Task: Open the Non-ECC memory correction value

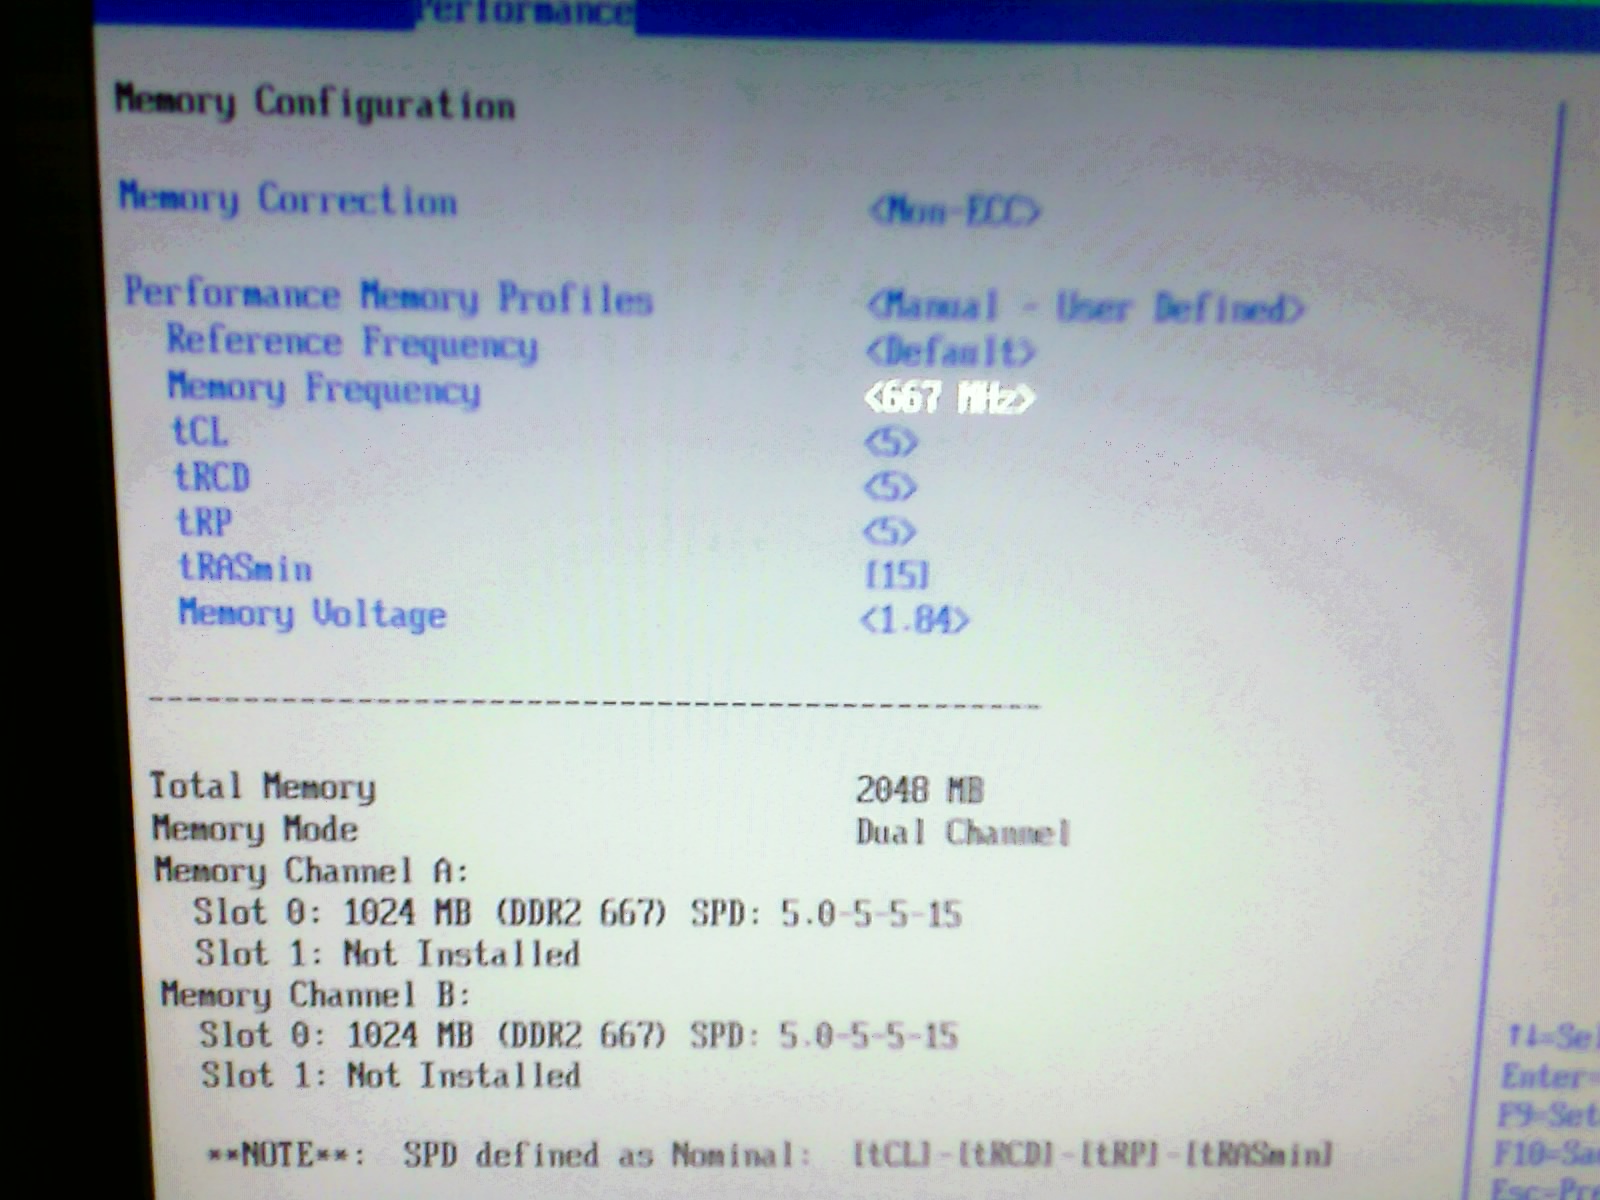Action: tap(954, 211)
